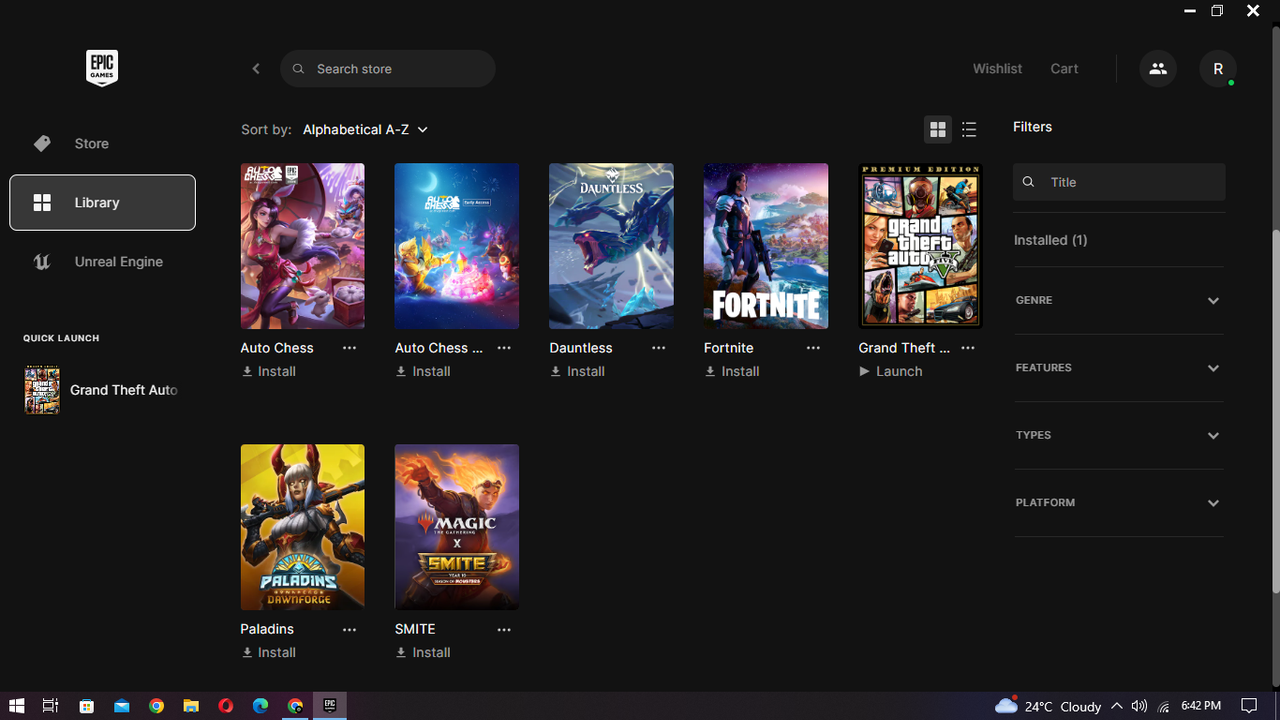Expand the Genre filter section
1280x720 pixels.
[x=1119, y=301]
